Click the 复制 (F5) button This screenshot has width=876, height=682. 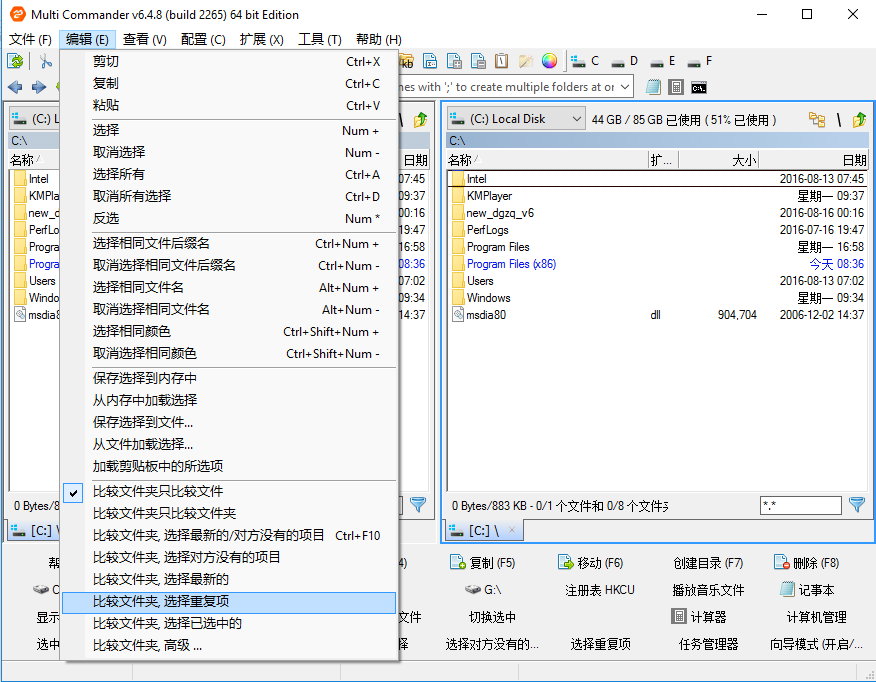click(483, 562)
